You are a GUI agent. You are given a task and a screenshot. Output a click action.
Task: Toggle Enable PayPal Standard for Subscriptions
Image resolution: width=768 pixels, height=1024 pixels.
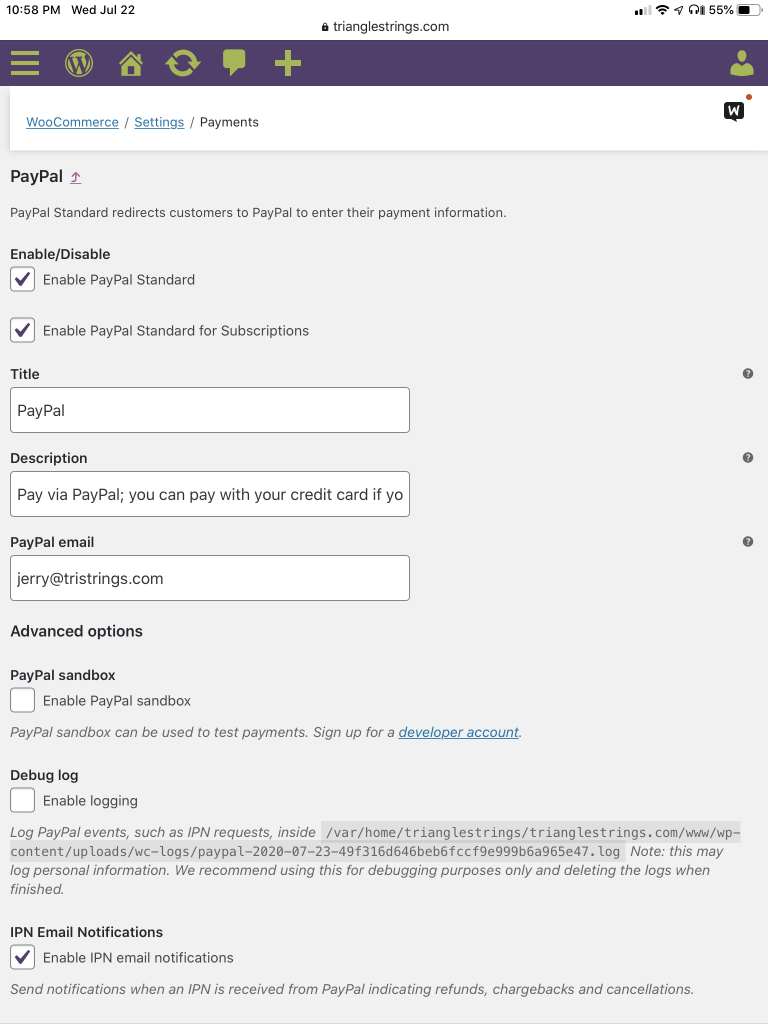22,330
